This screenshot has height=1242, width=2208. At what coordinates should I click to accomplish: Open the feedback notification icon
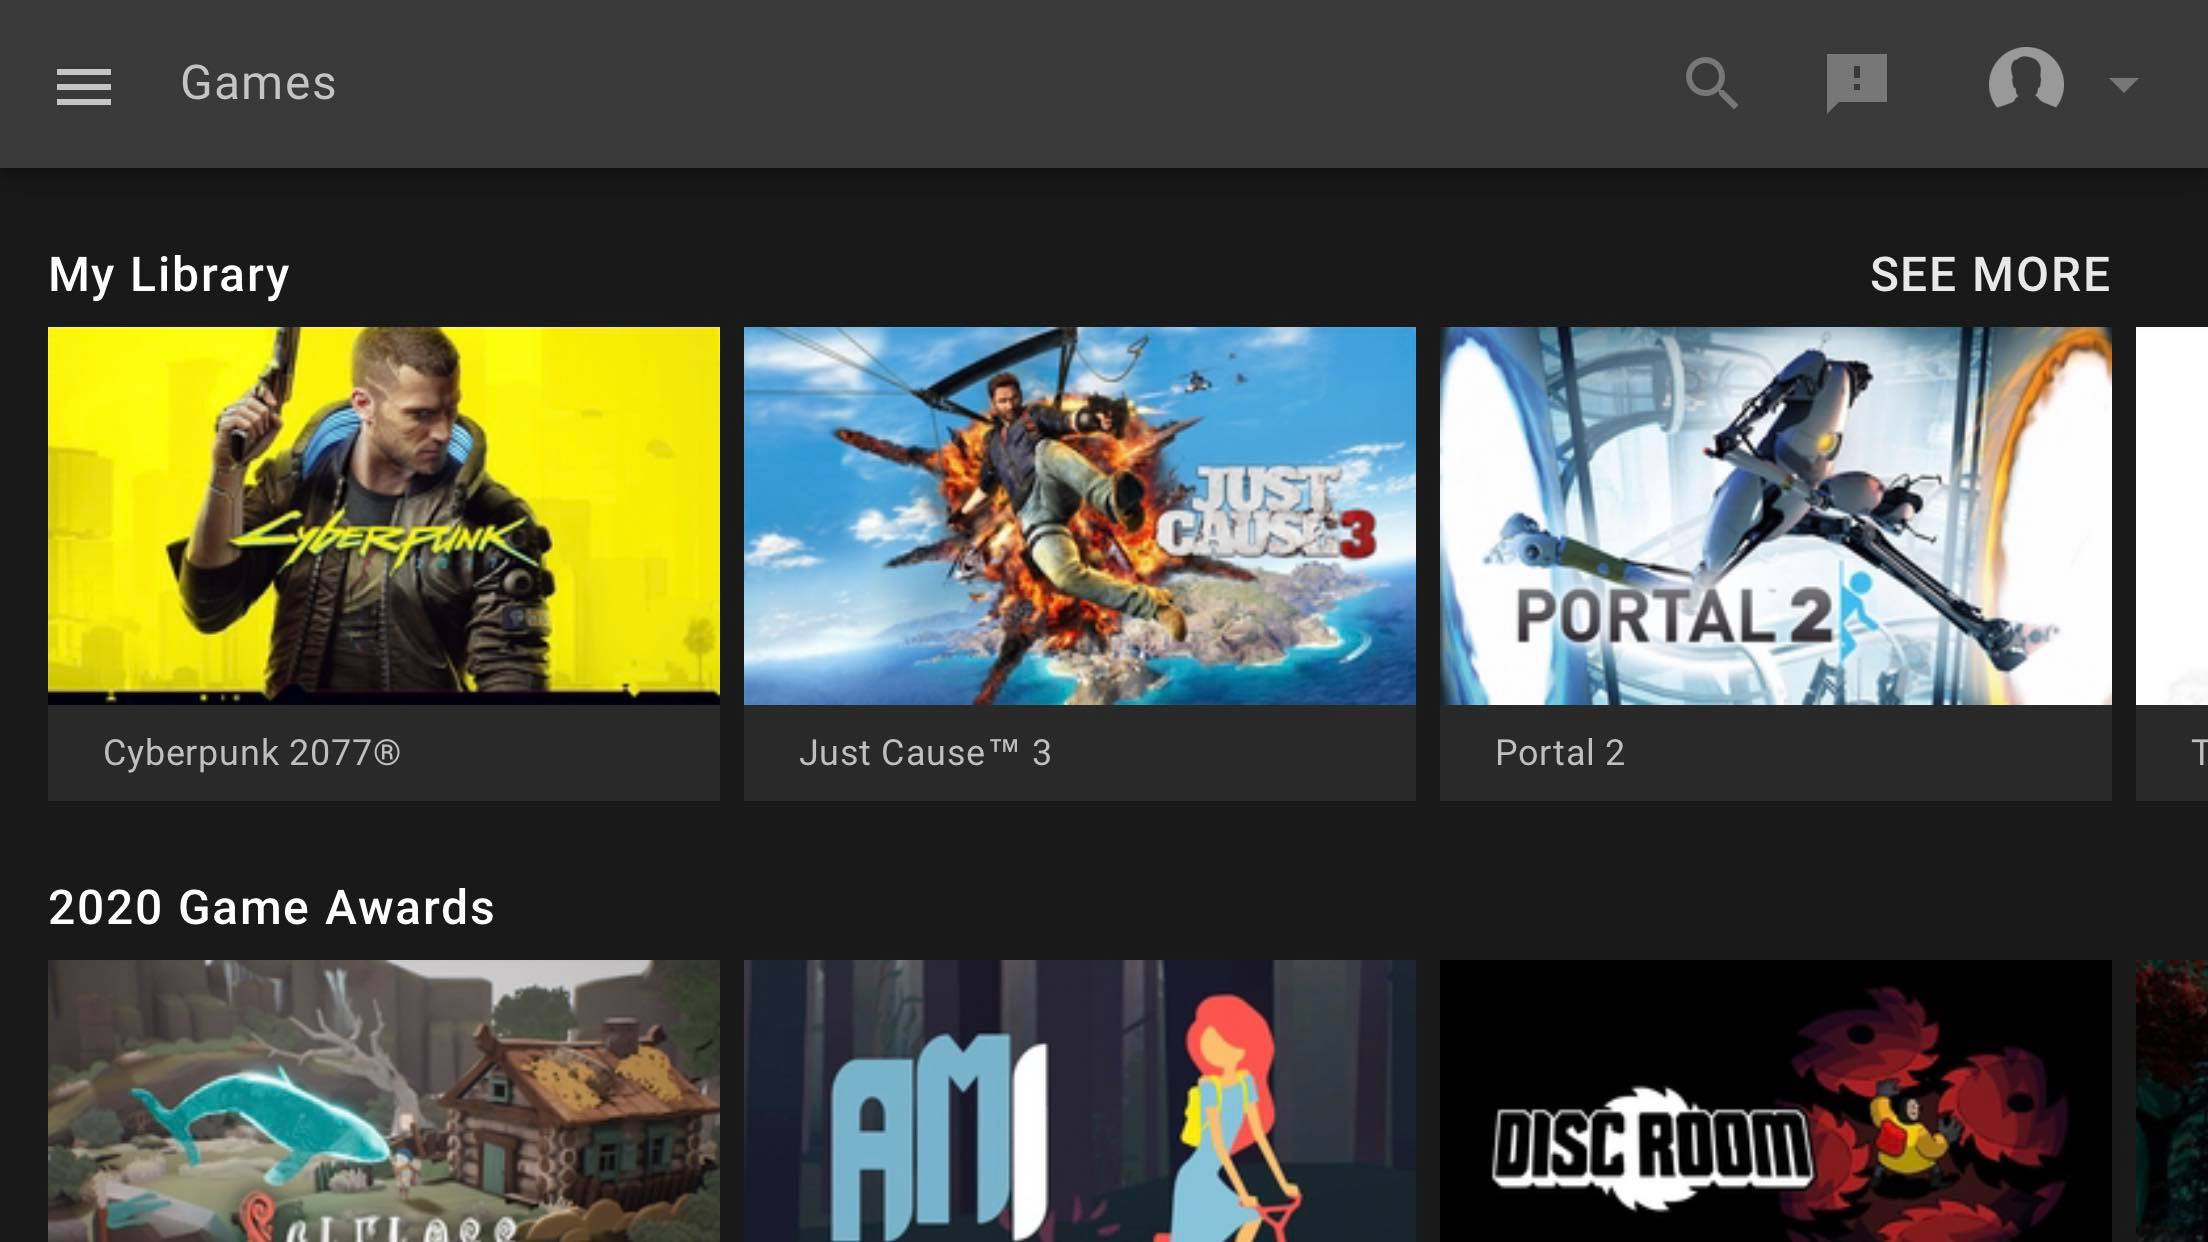tap(1856, 83)
